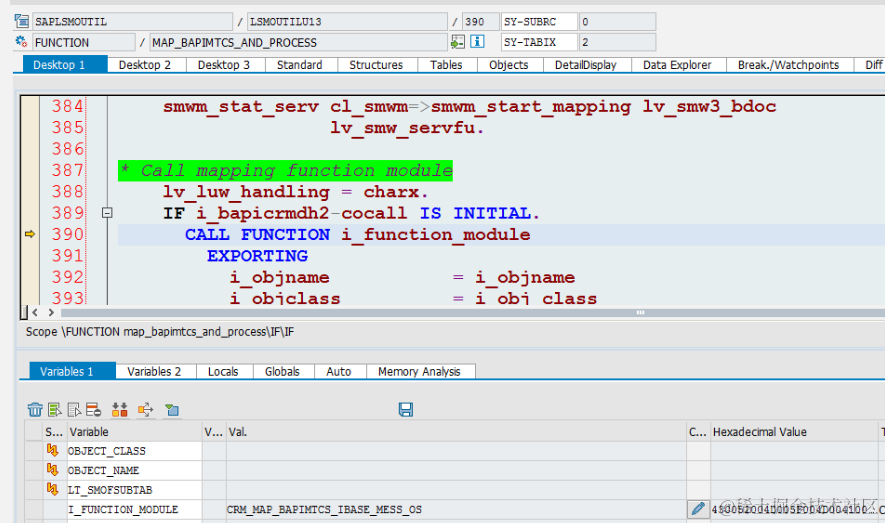Click the Hexadecimal Value column header
Viewport: 885px width, 523px height.
(794, 432)
